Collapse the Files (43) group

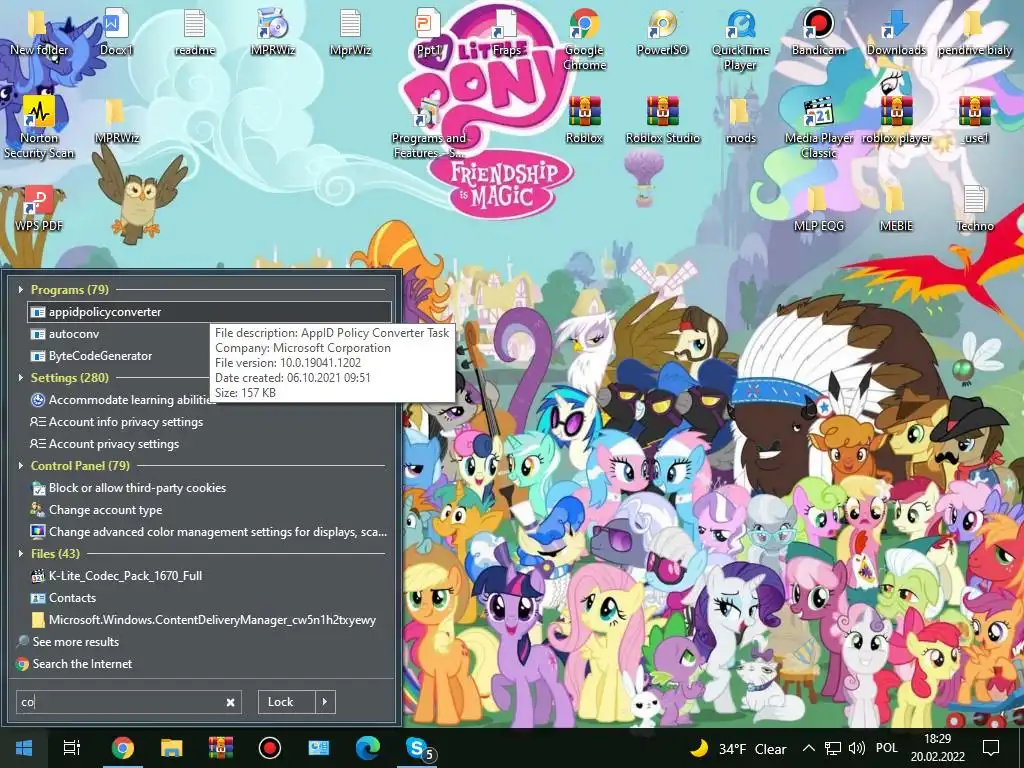click(x=20, y=553)
